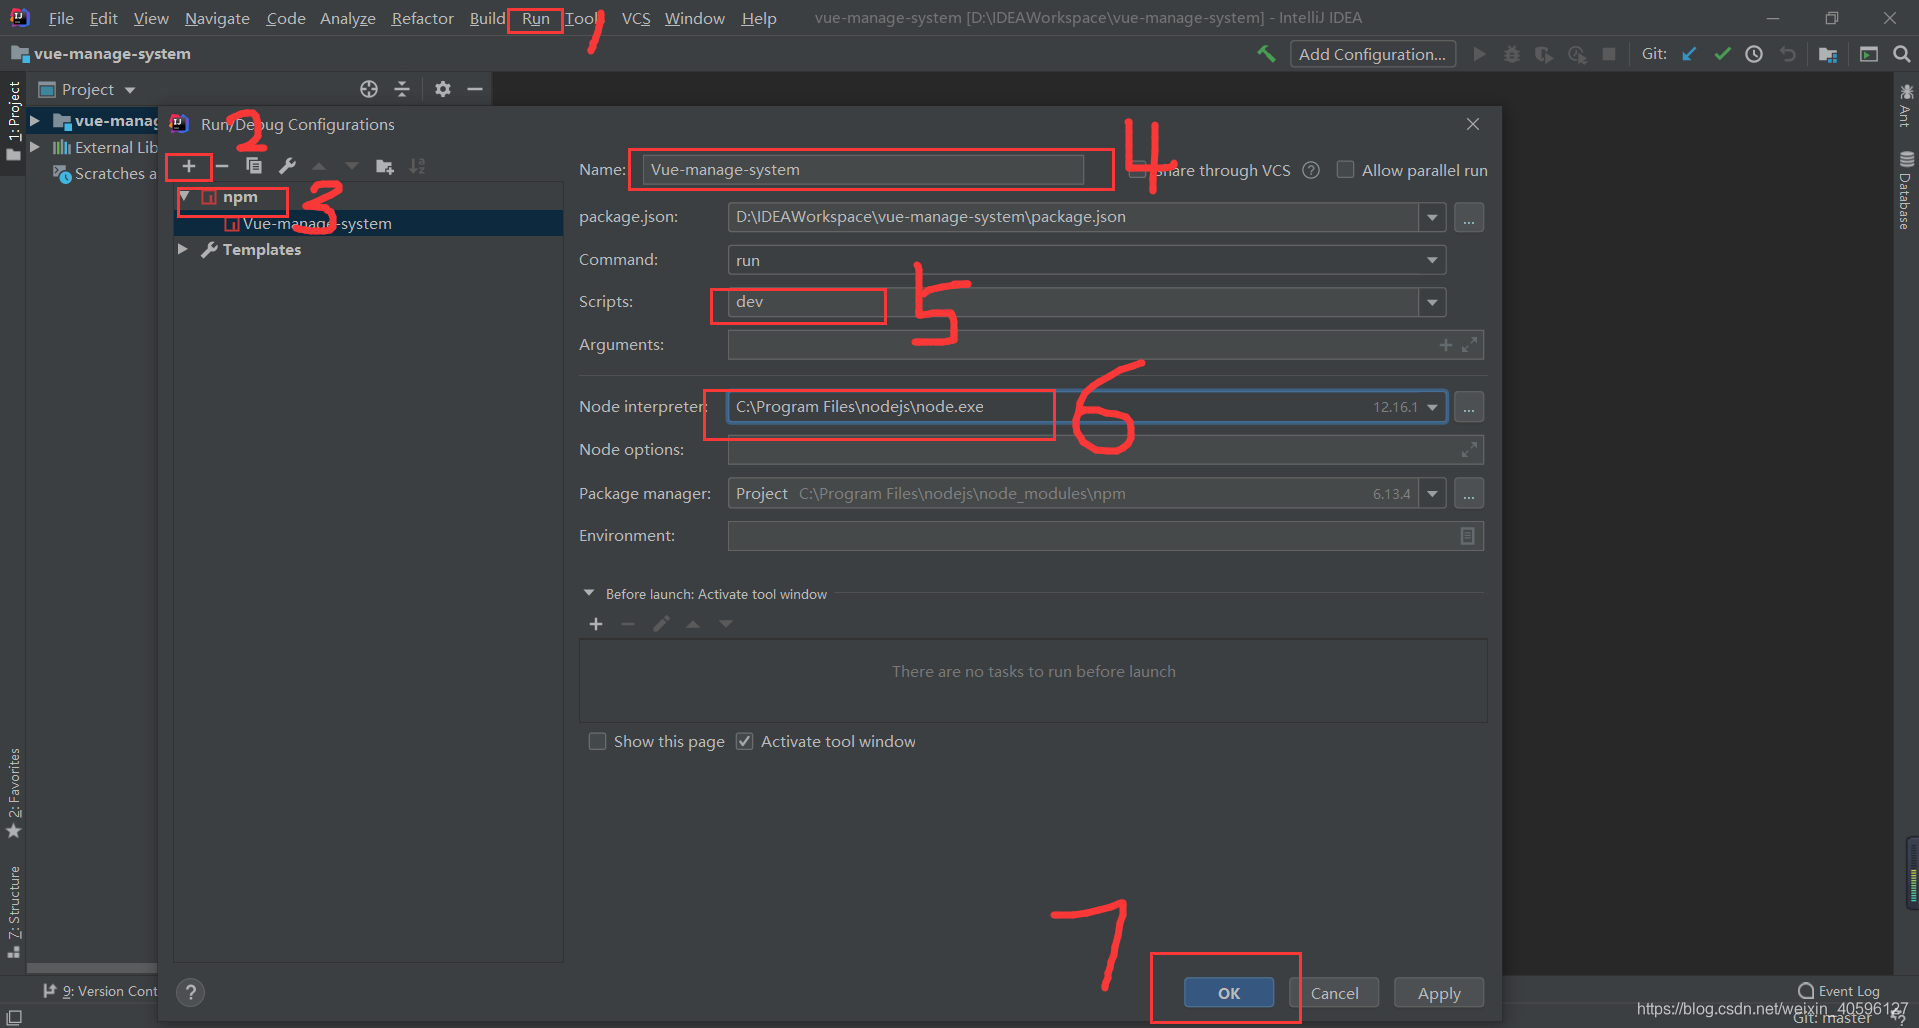Open Project Structure icon in toolbar
This screenshot has width=1919, height=1028.
coord(1828,54)
